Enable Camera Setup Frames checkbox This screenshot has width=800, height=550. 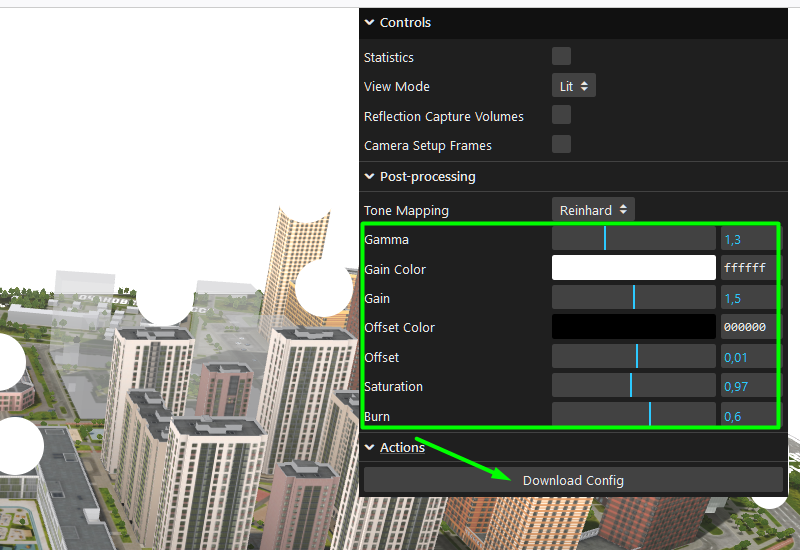pos(561,144)
